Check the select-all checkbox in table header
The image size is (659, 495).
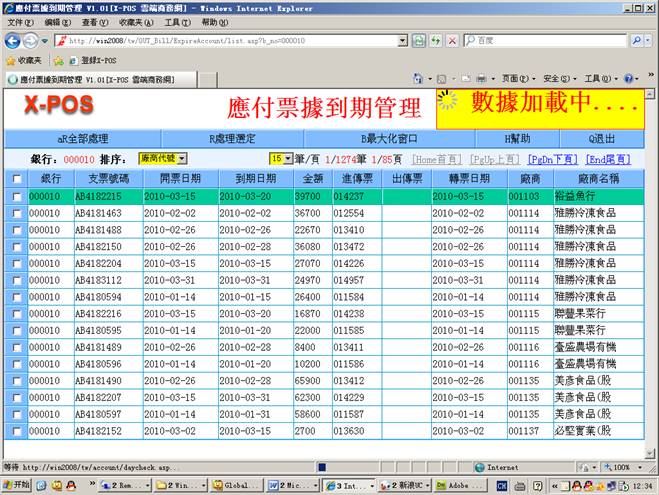pyautogui.click(x=15, y=178)
